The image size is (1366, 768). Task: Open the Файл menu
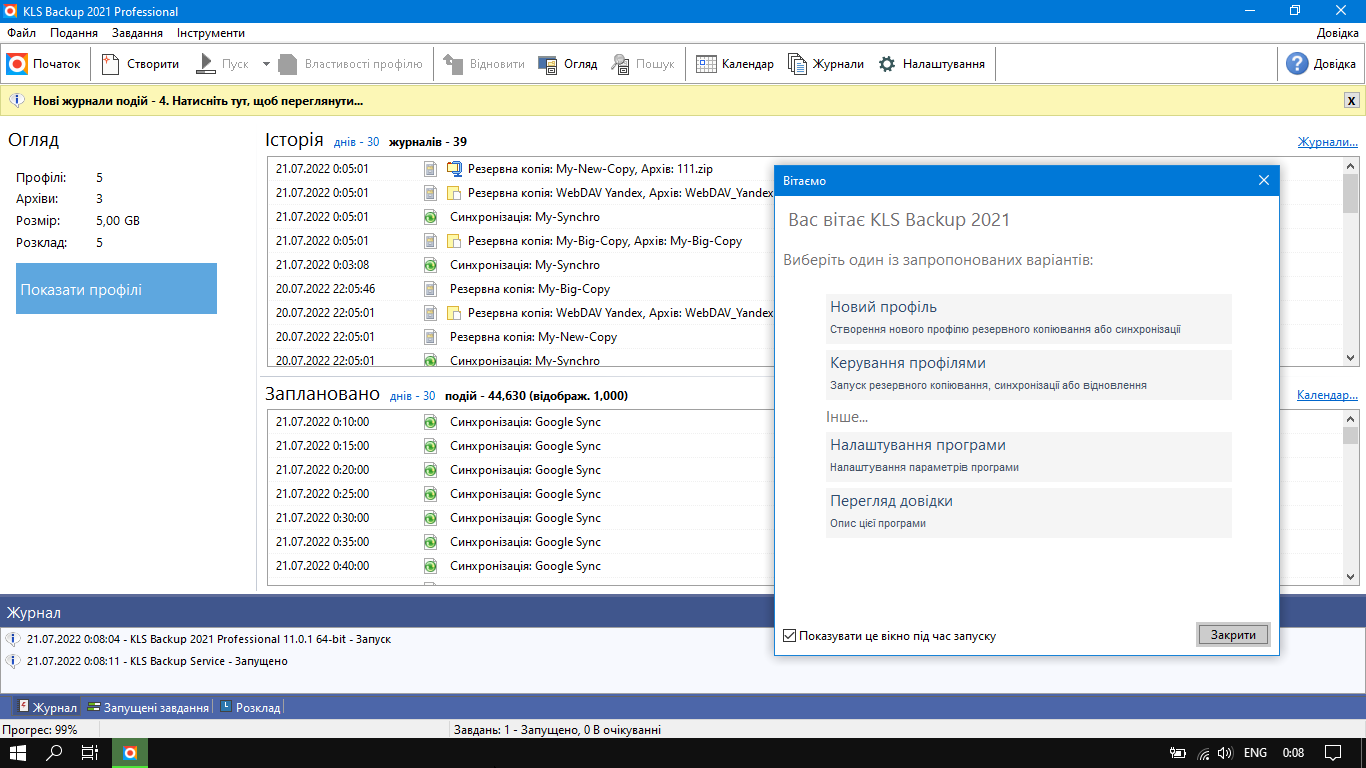point(21,33)
